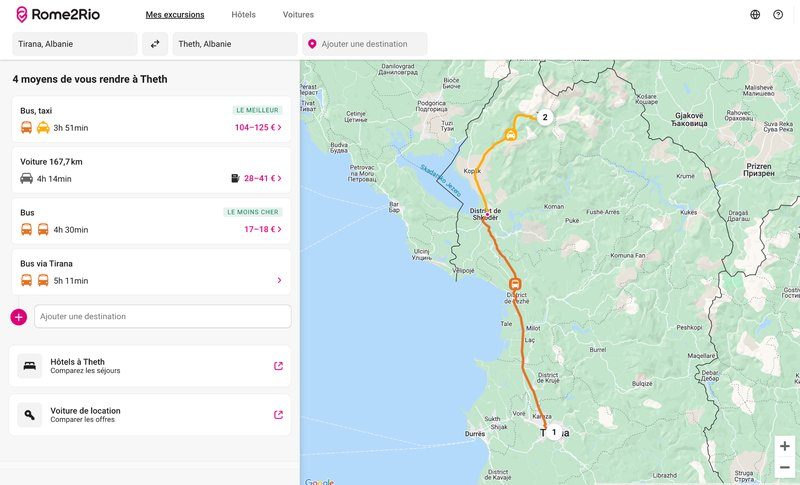The image size is (800, 485).
Task: Click the Bar label on the map
Action: (394, 207)
